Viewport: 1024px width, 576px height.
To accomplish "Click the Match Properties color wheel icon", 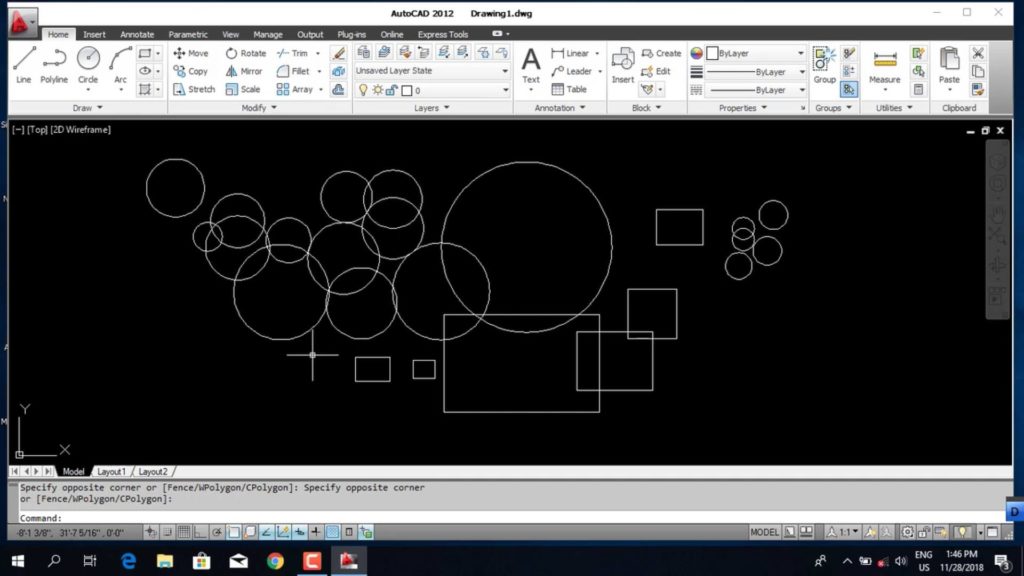I will click(x=696, y=53).
